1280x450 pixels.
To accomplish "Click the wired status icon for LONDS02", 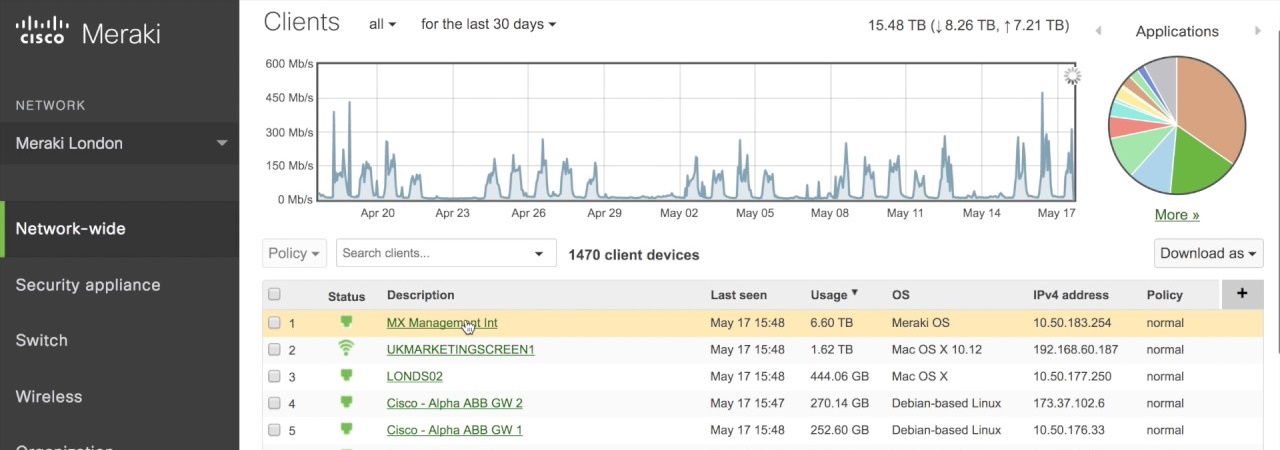I will coord(346,376).
